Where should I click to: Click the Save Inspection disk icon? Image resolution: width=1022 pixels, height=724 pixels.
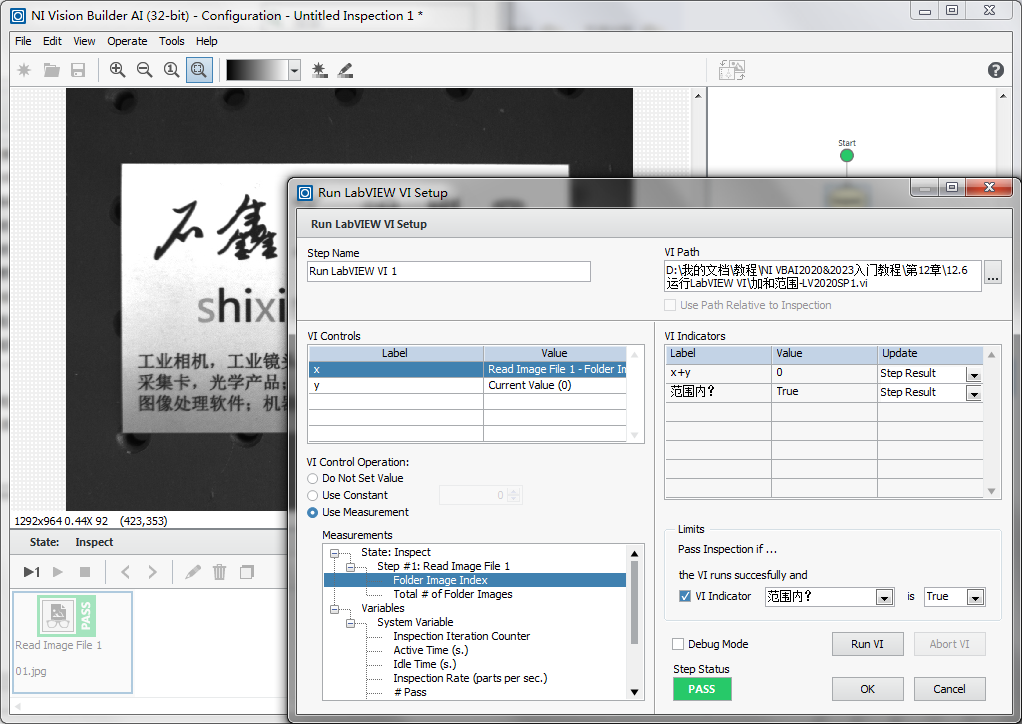click(x=78, y=70)
